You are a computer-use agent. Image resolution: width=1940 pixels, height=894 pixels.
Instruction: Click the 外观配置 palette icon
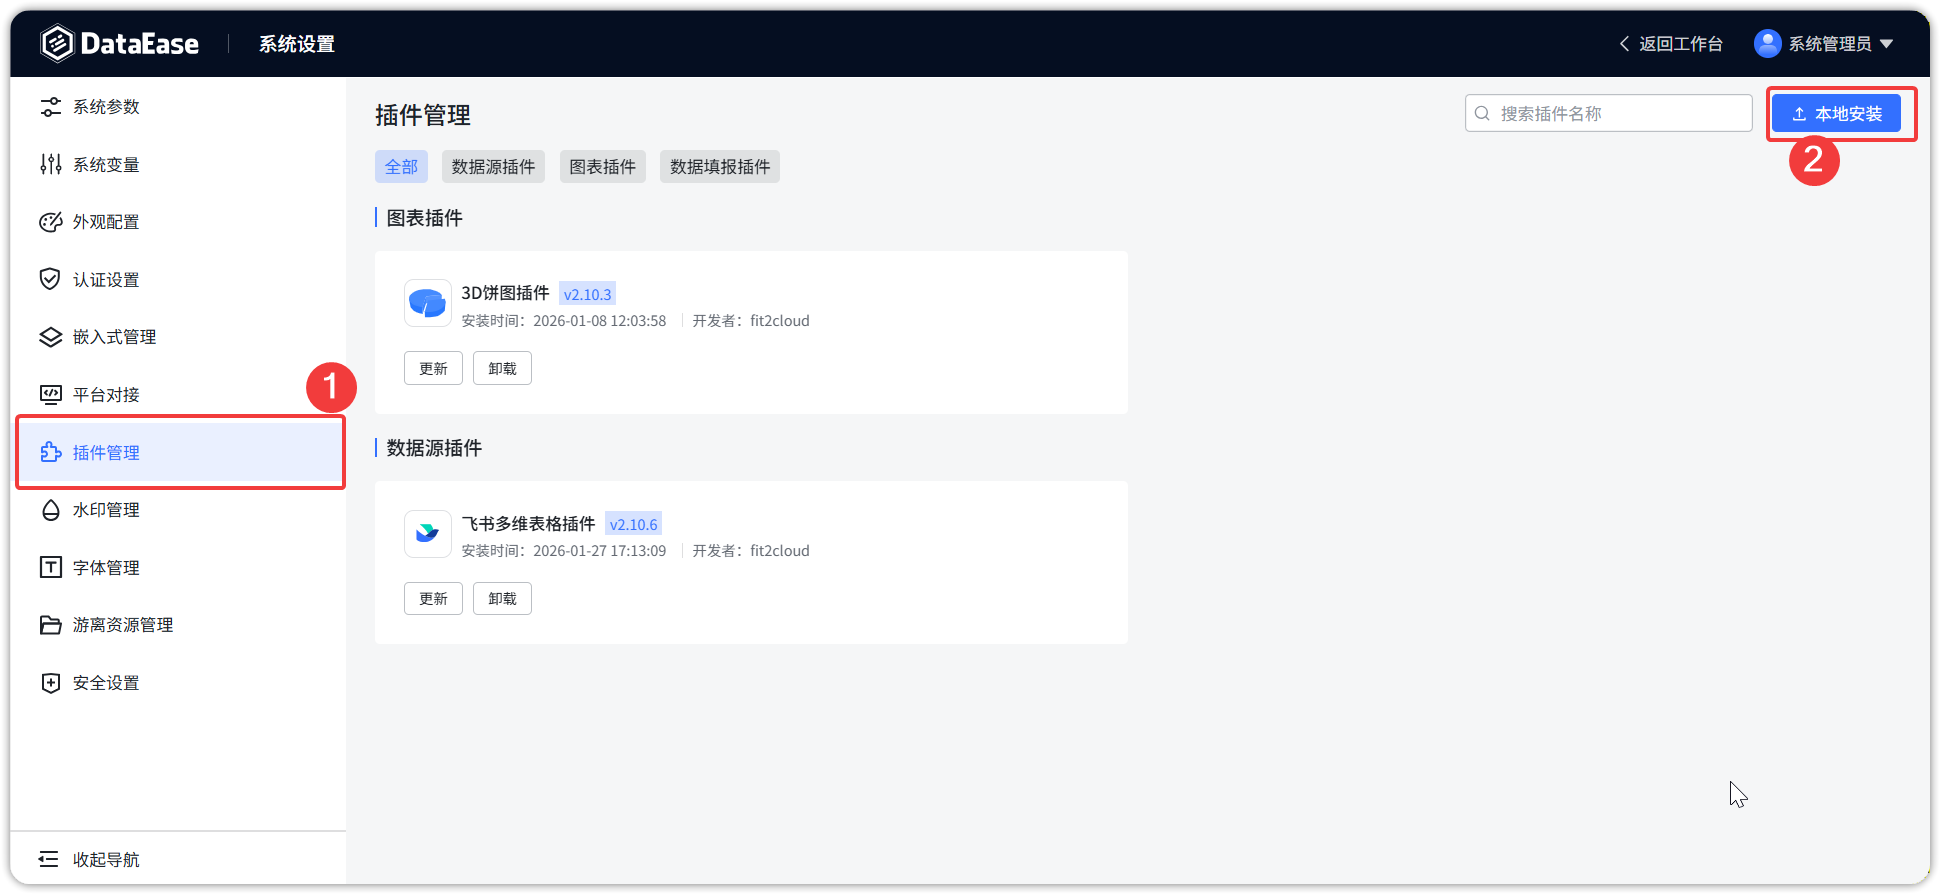pyautogui.click(x=50, y=222)
